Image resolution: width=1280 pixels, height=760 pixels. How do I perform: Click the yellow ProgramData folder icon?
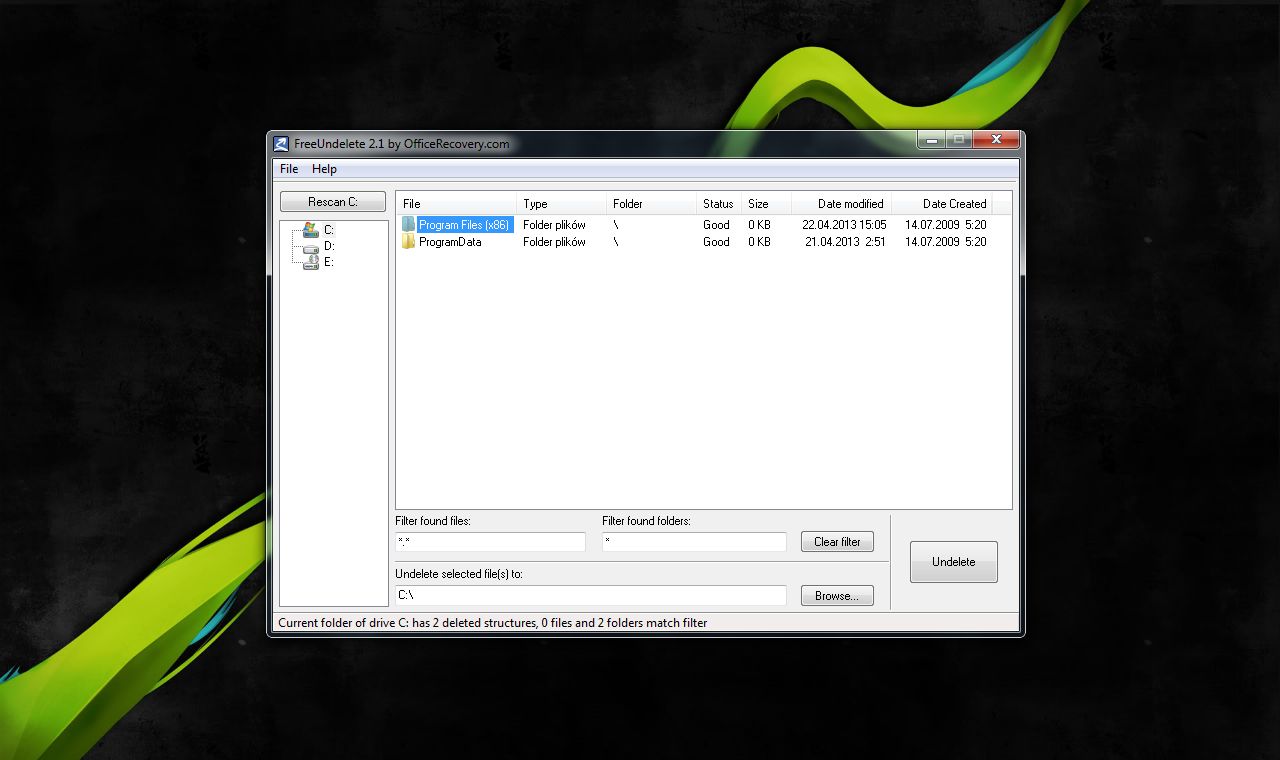407,241
